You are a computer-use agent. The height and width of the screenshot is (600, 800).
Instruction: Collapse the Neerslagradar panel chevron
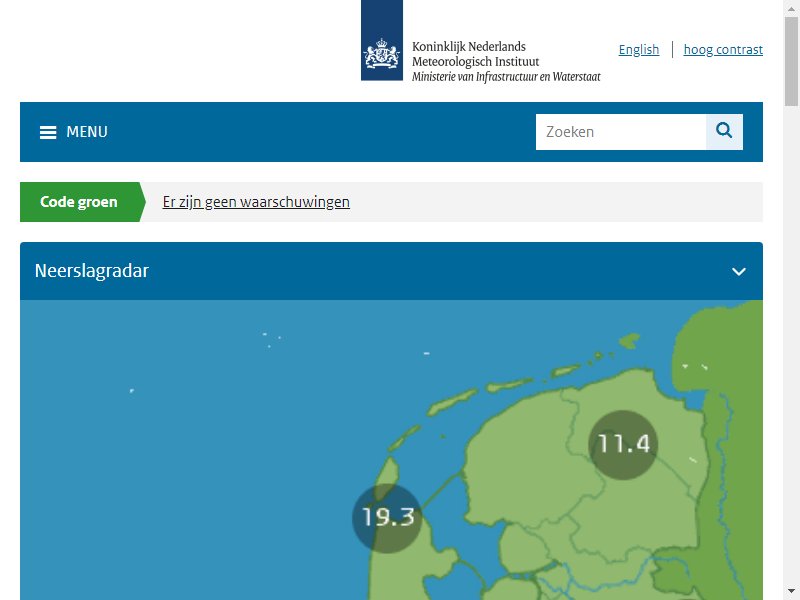(738, 271)
